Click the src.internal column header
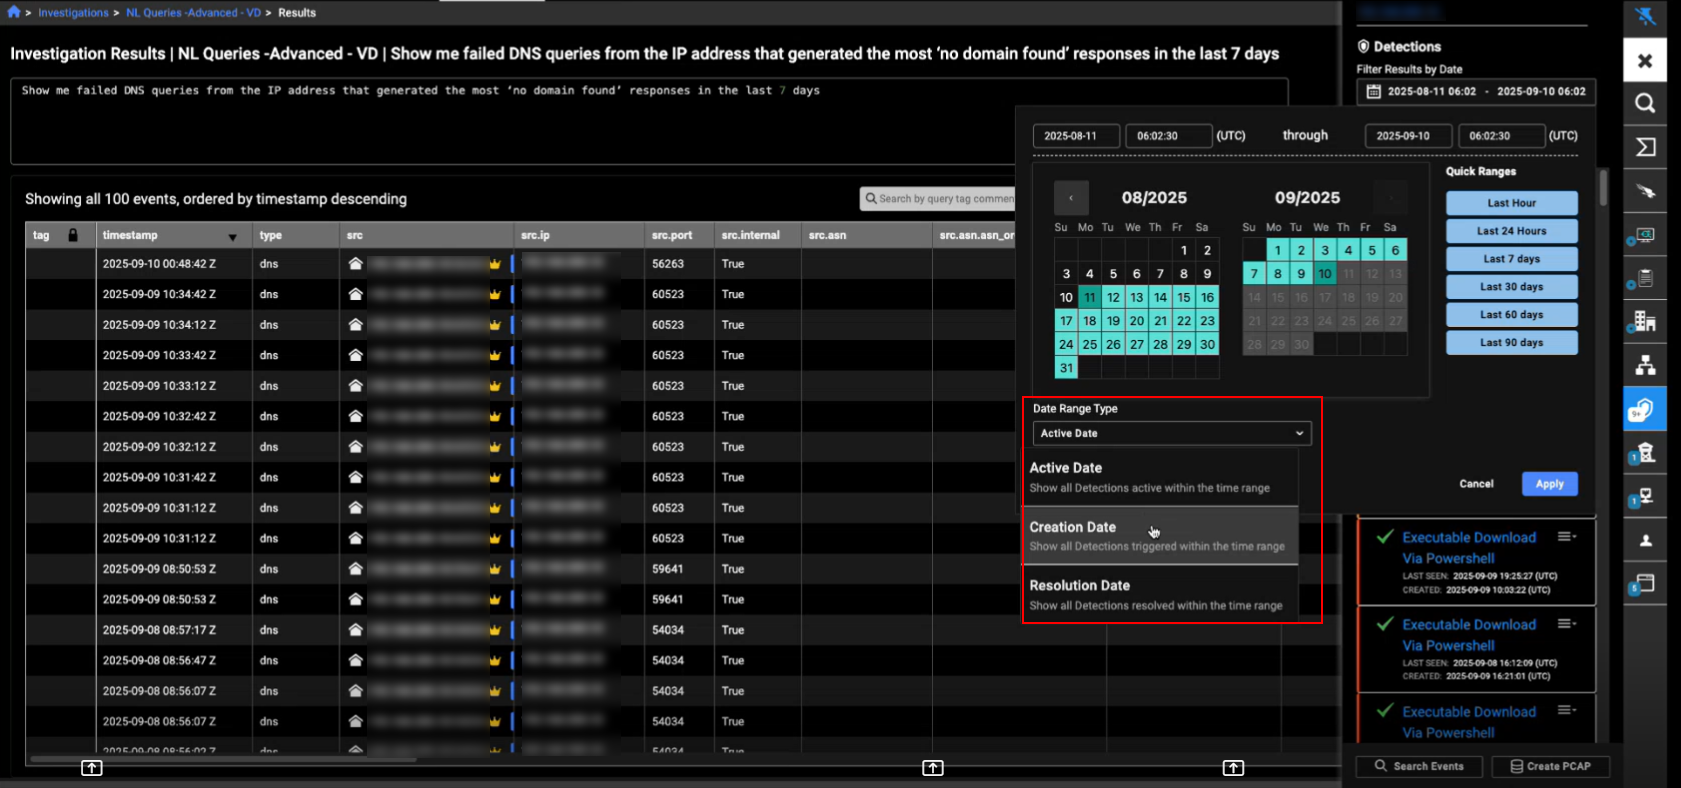 point(758,235)
